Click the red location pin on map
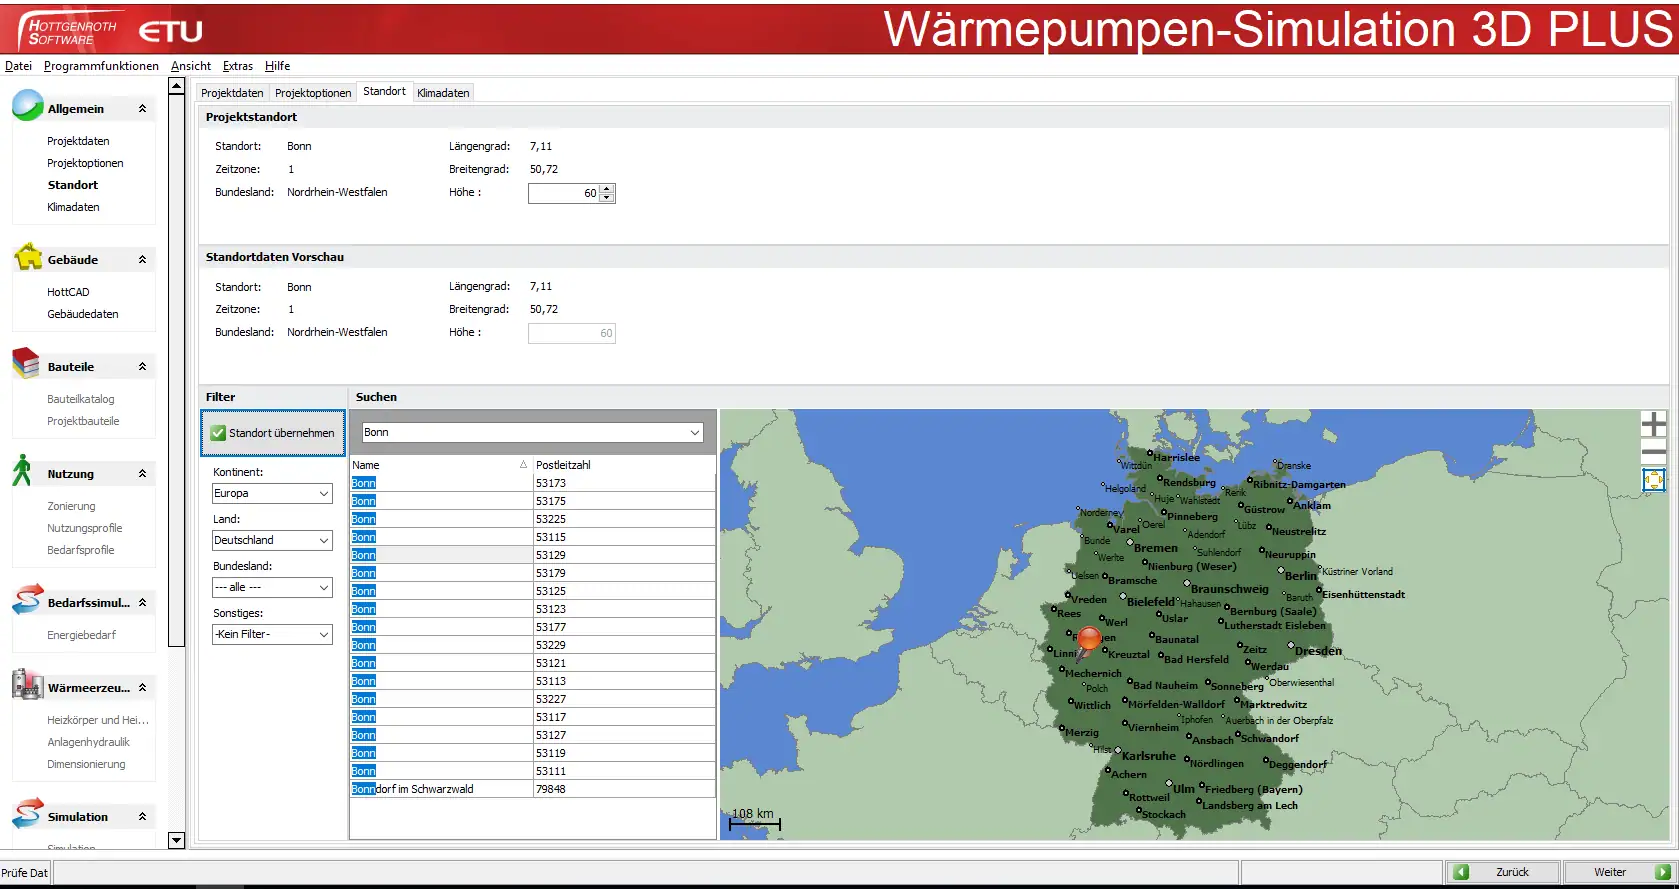Viewport: 1679px width, 889px height. (1089, 638)
